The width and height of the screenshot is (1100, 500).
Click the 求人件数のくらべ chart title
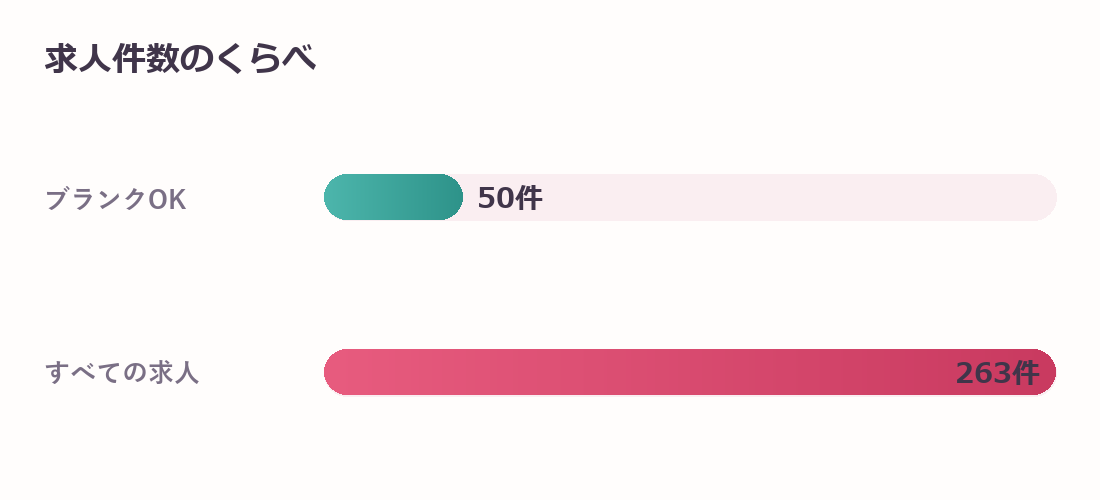(180, 59)
